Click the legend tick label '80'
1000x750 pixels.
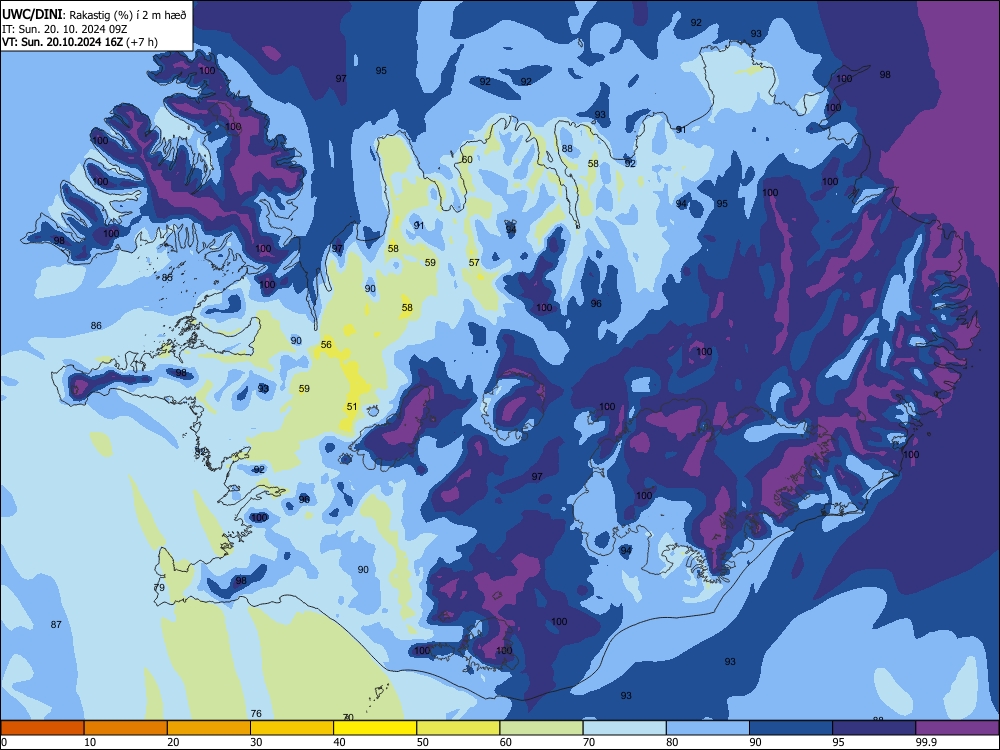tap(672, 742)
